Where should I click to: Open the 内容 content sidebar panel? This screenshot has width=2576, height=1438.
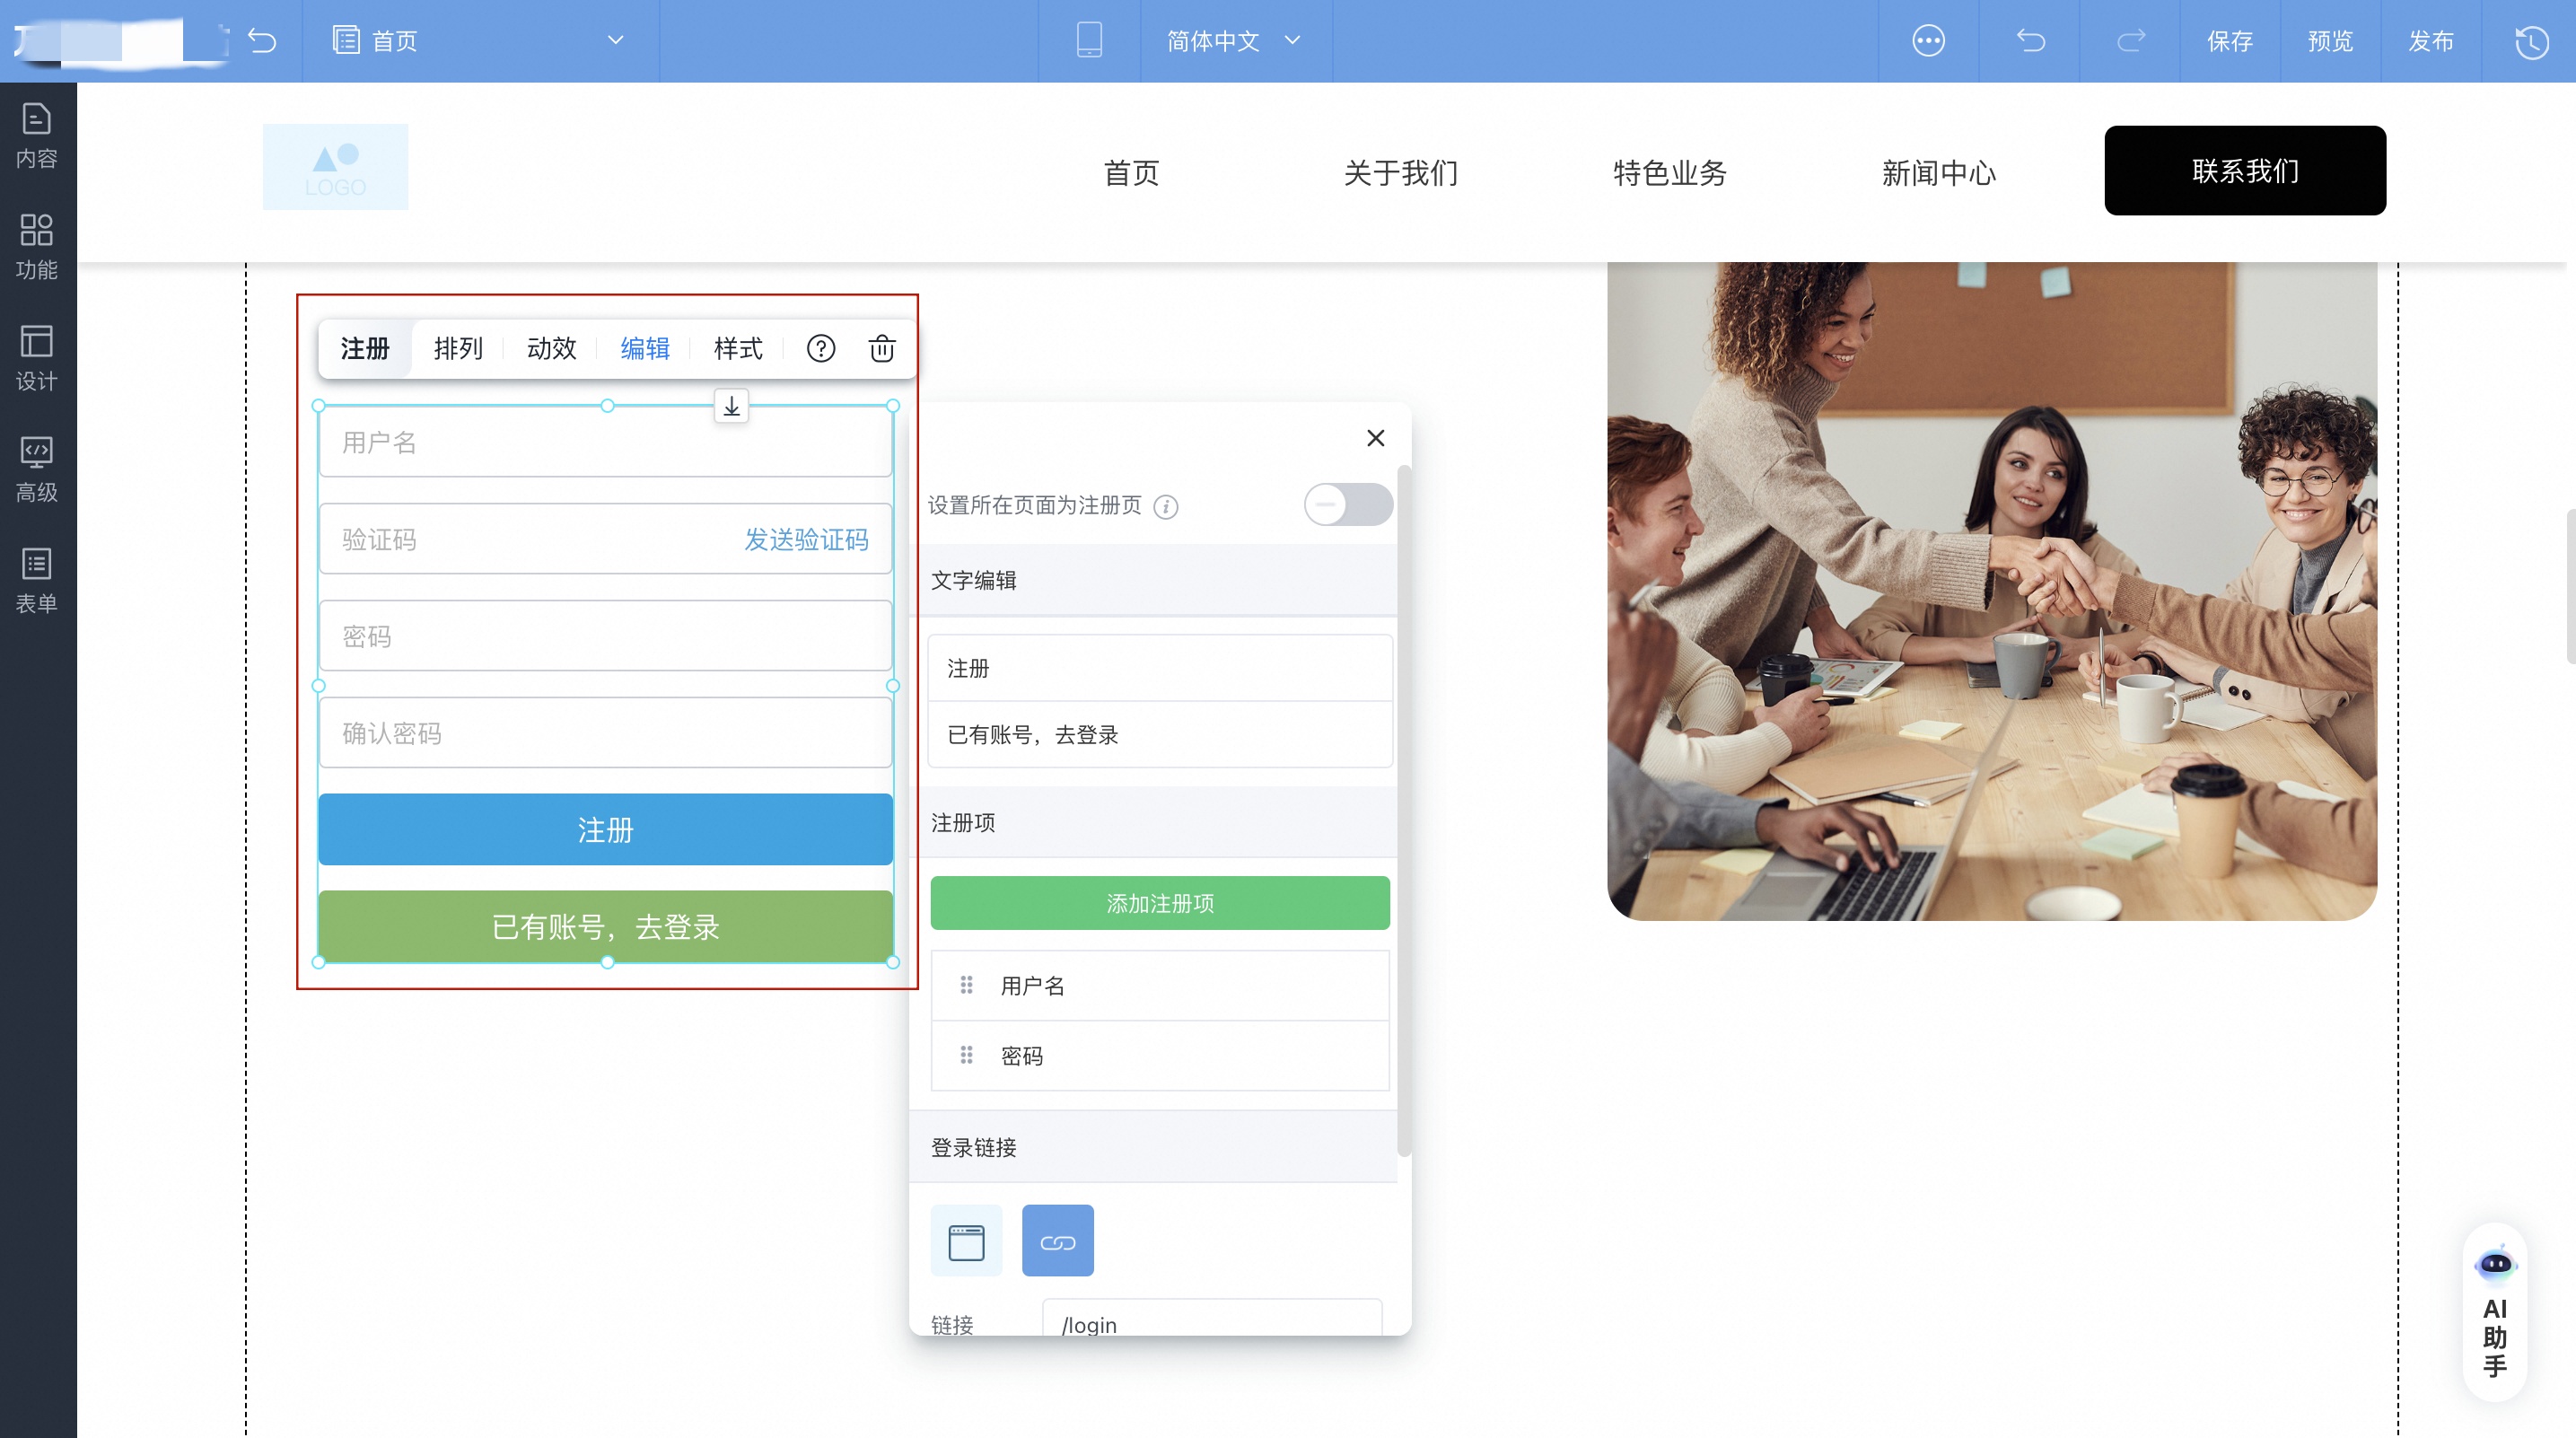(37, 135)
